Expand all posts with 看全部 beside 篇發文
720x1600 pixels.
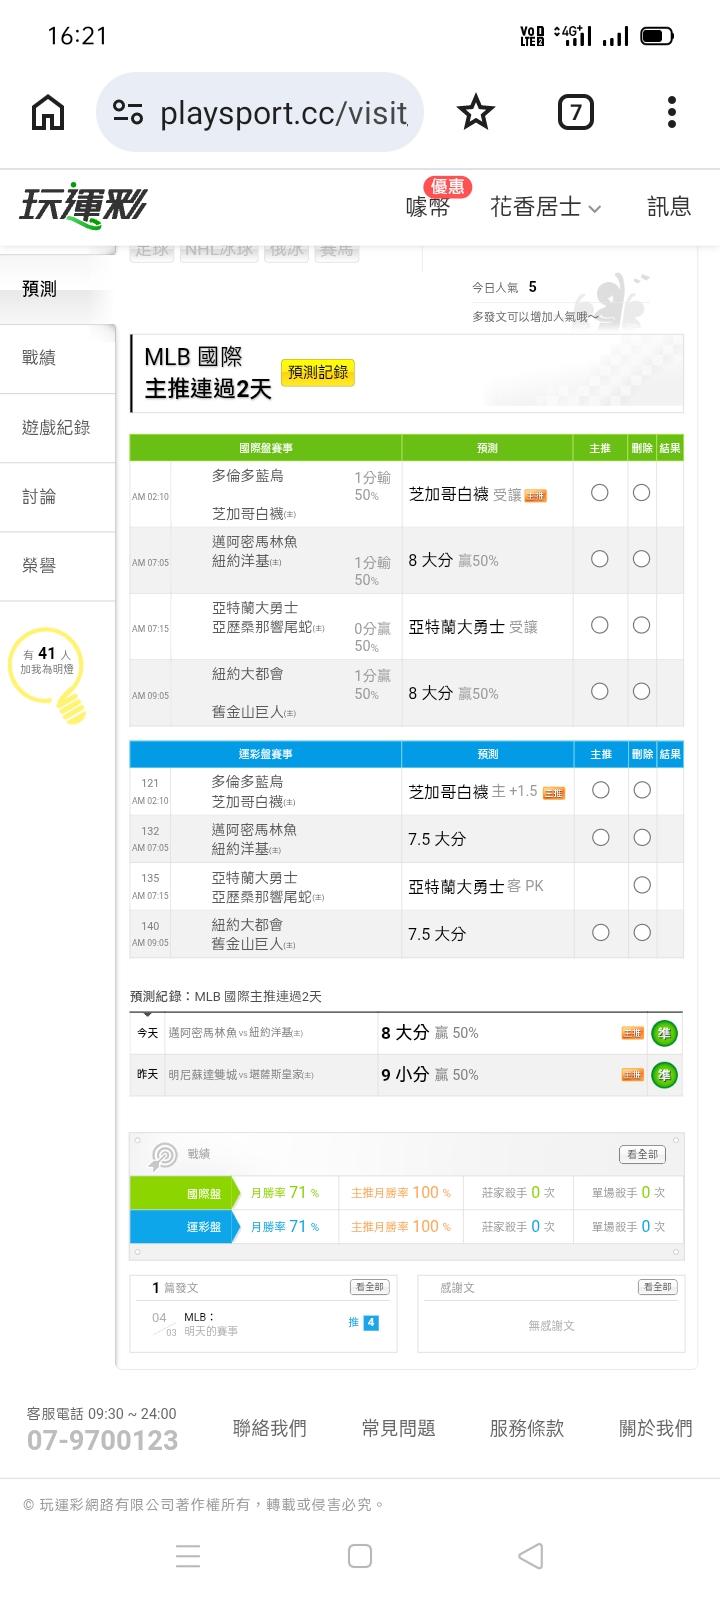369,1287
